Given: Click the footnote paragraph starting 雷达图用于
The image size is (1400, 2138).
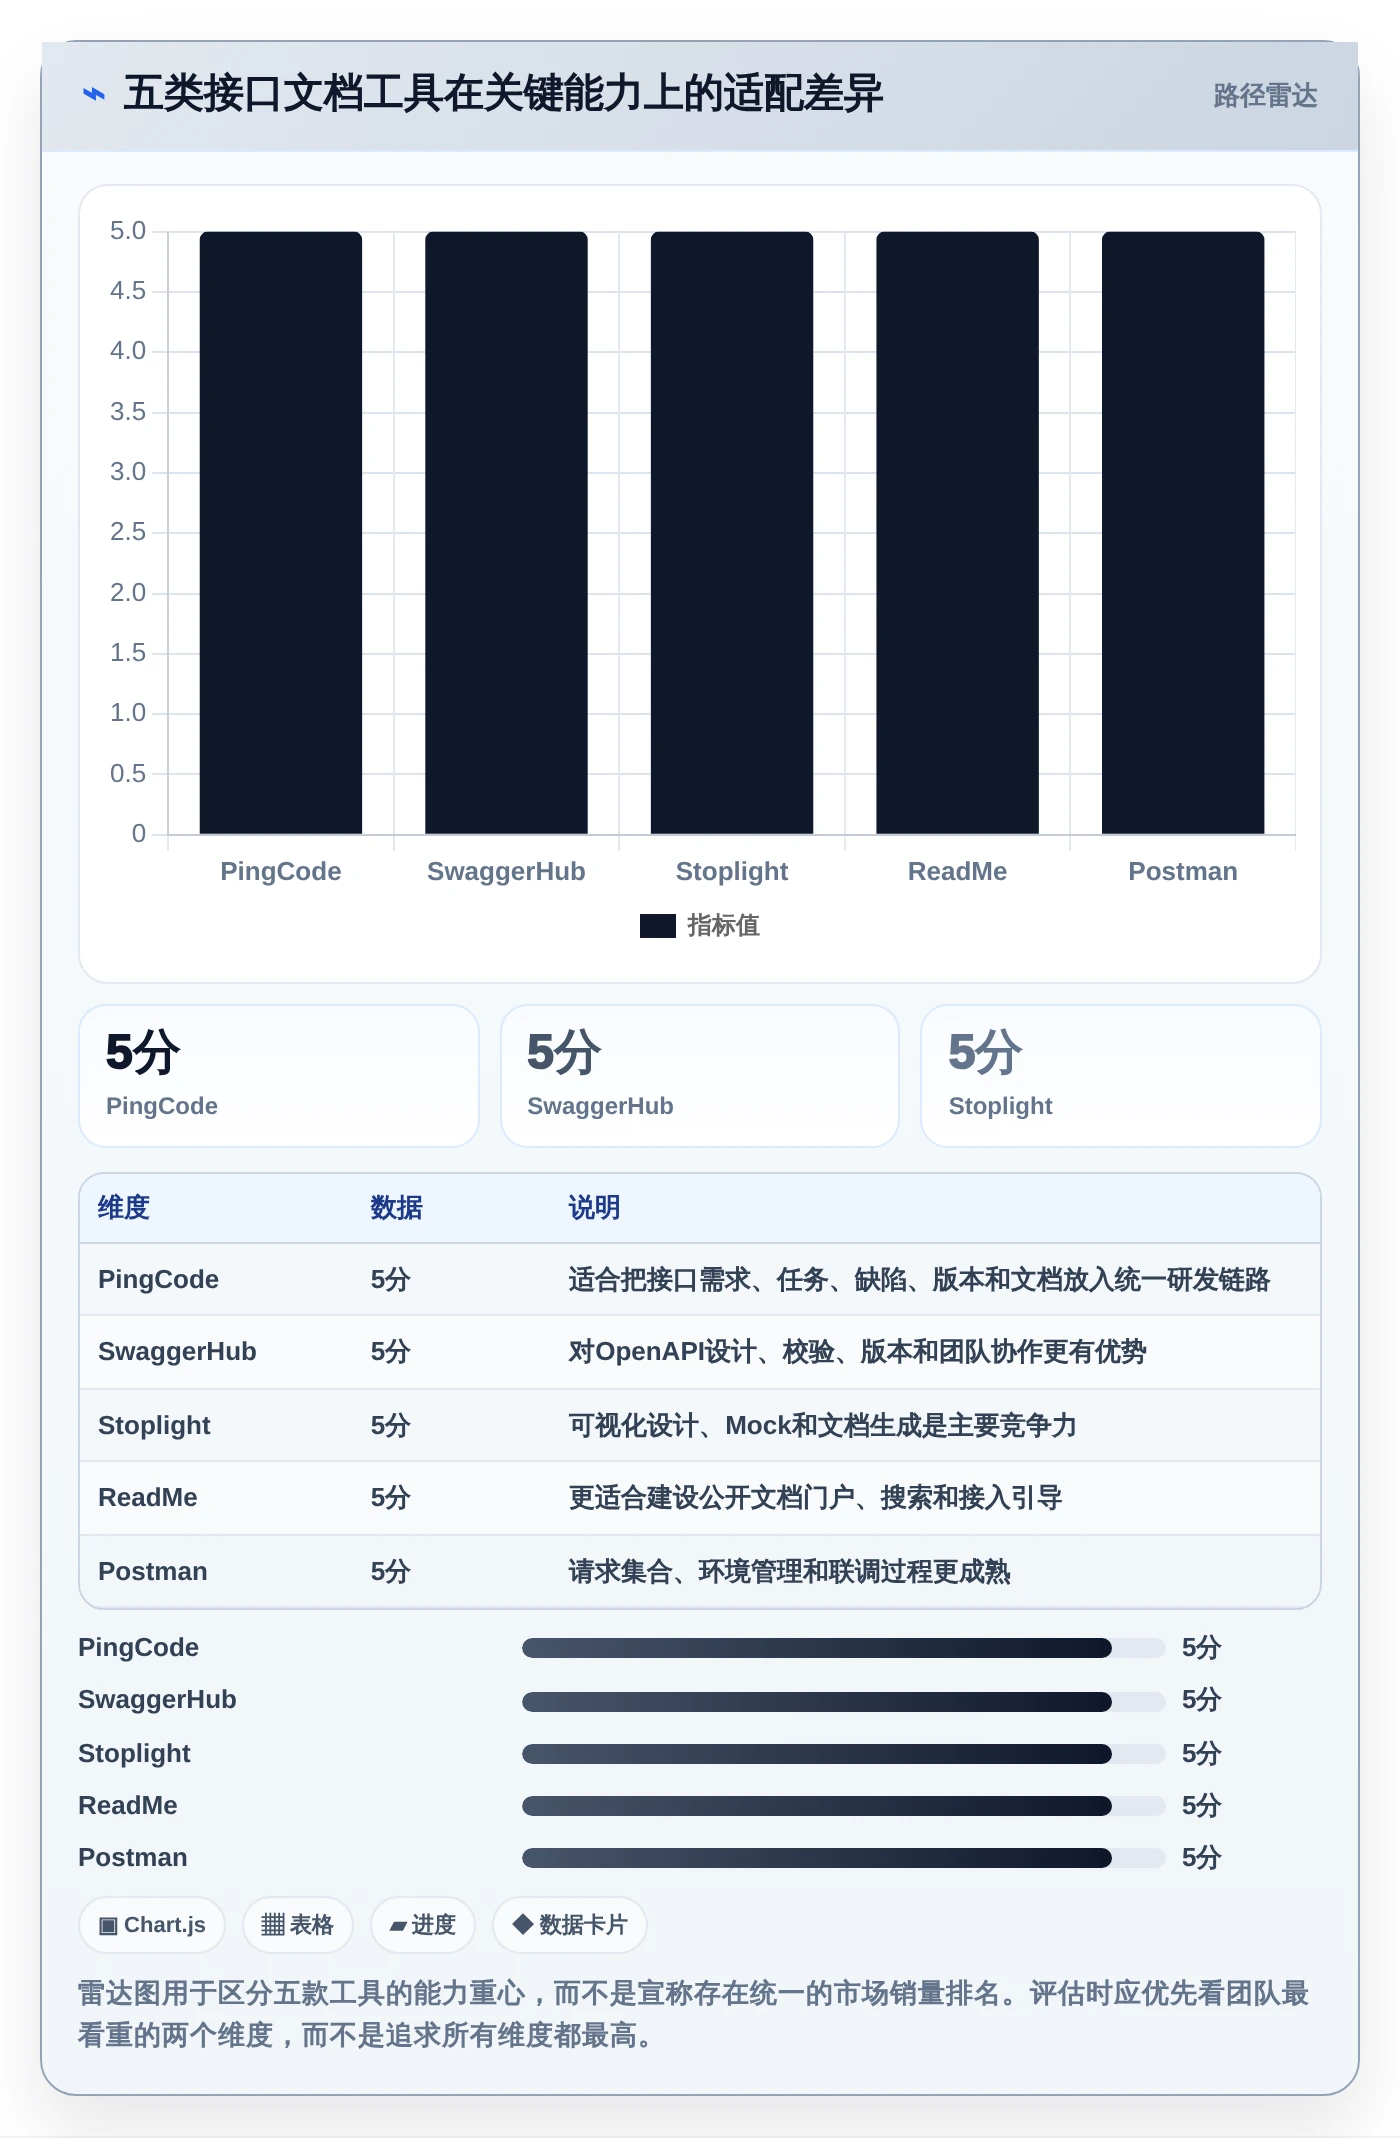Looking at the screenshot, I should [694, 2014].
